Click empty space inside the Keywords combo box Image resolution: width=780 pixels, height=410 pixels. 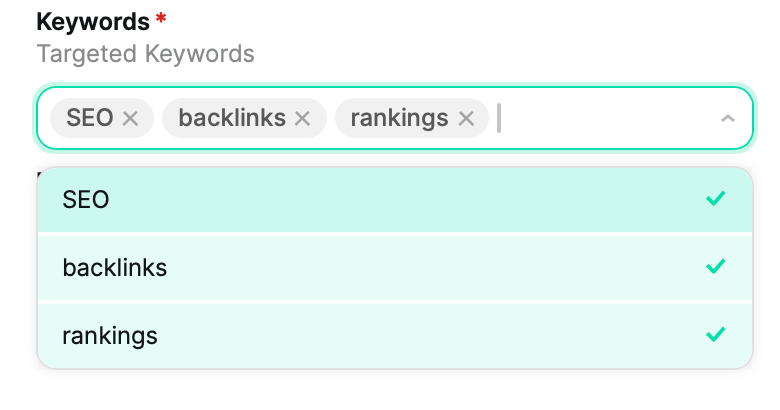610,119
